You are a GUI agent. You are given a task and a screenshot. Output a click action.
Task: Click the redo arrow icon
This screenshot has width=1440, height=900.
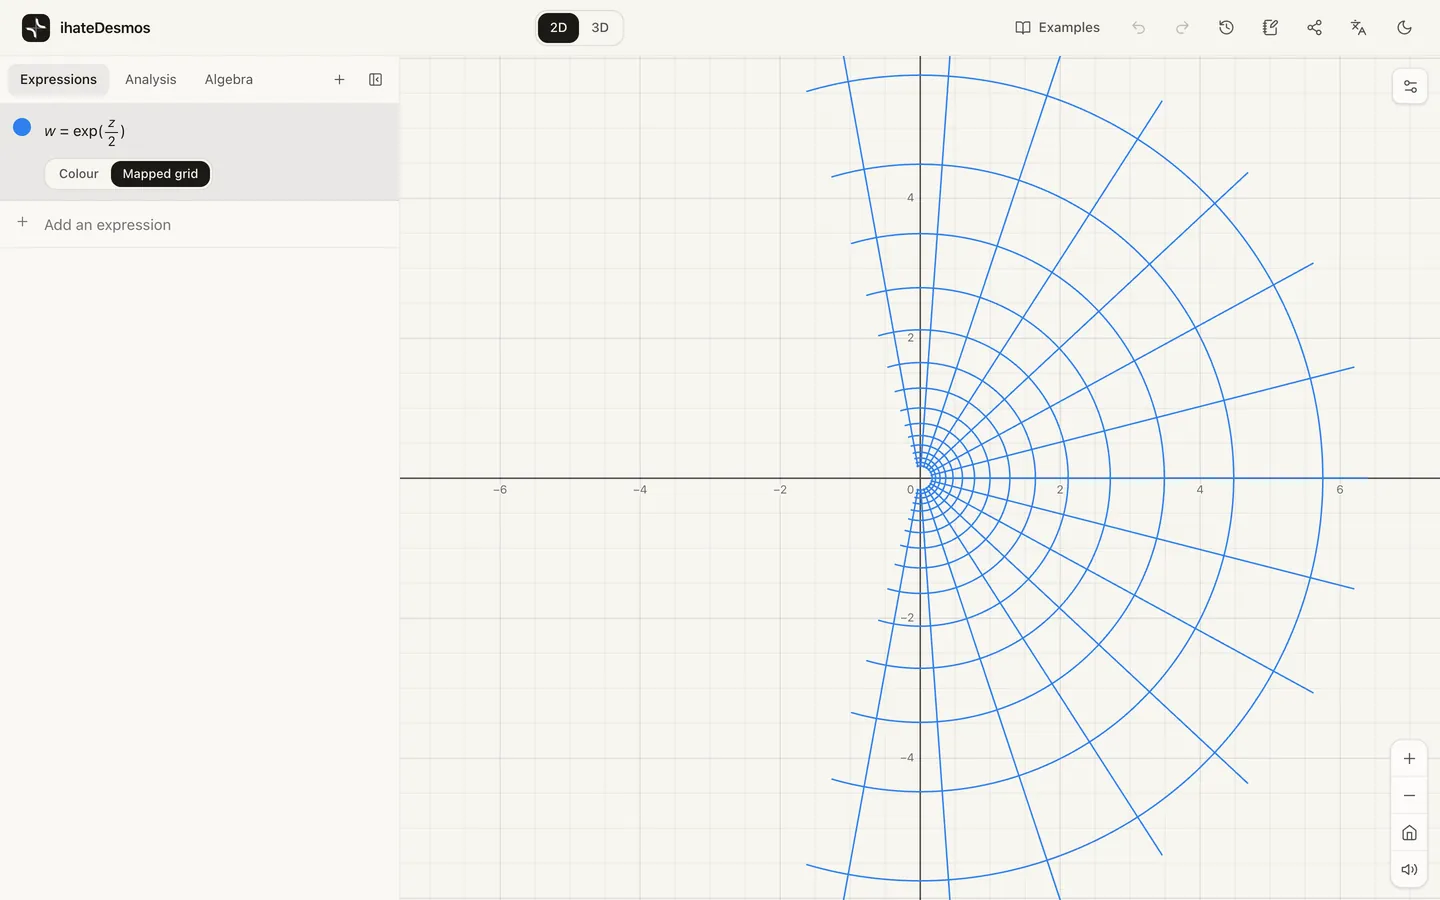(1182, 28)
